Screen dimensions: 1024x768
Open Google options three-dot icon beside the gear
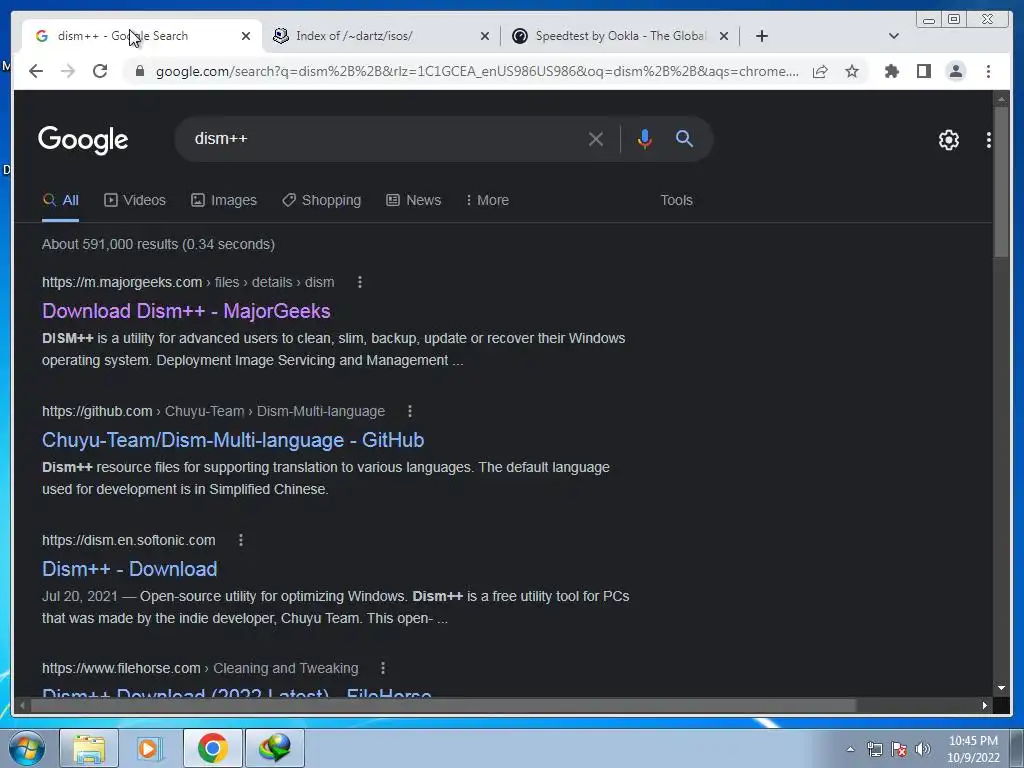tap(988, 140)
